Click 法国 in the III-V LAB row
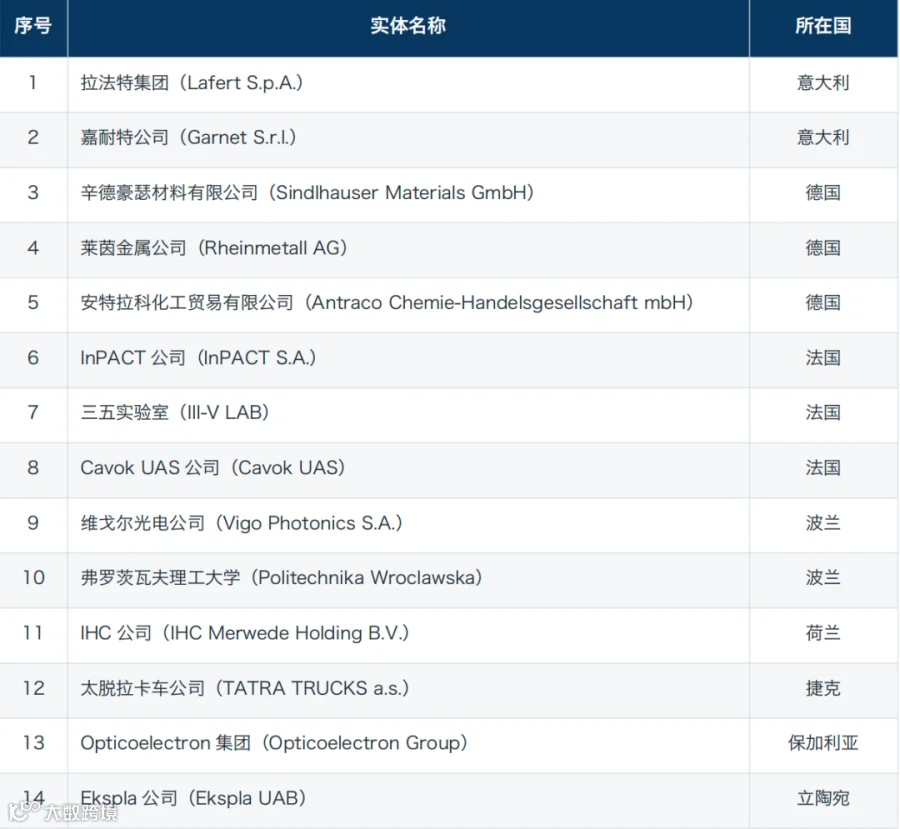The height and width of the screenshot is (829, 900). click(x=823, y=413)
